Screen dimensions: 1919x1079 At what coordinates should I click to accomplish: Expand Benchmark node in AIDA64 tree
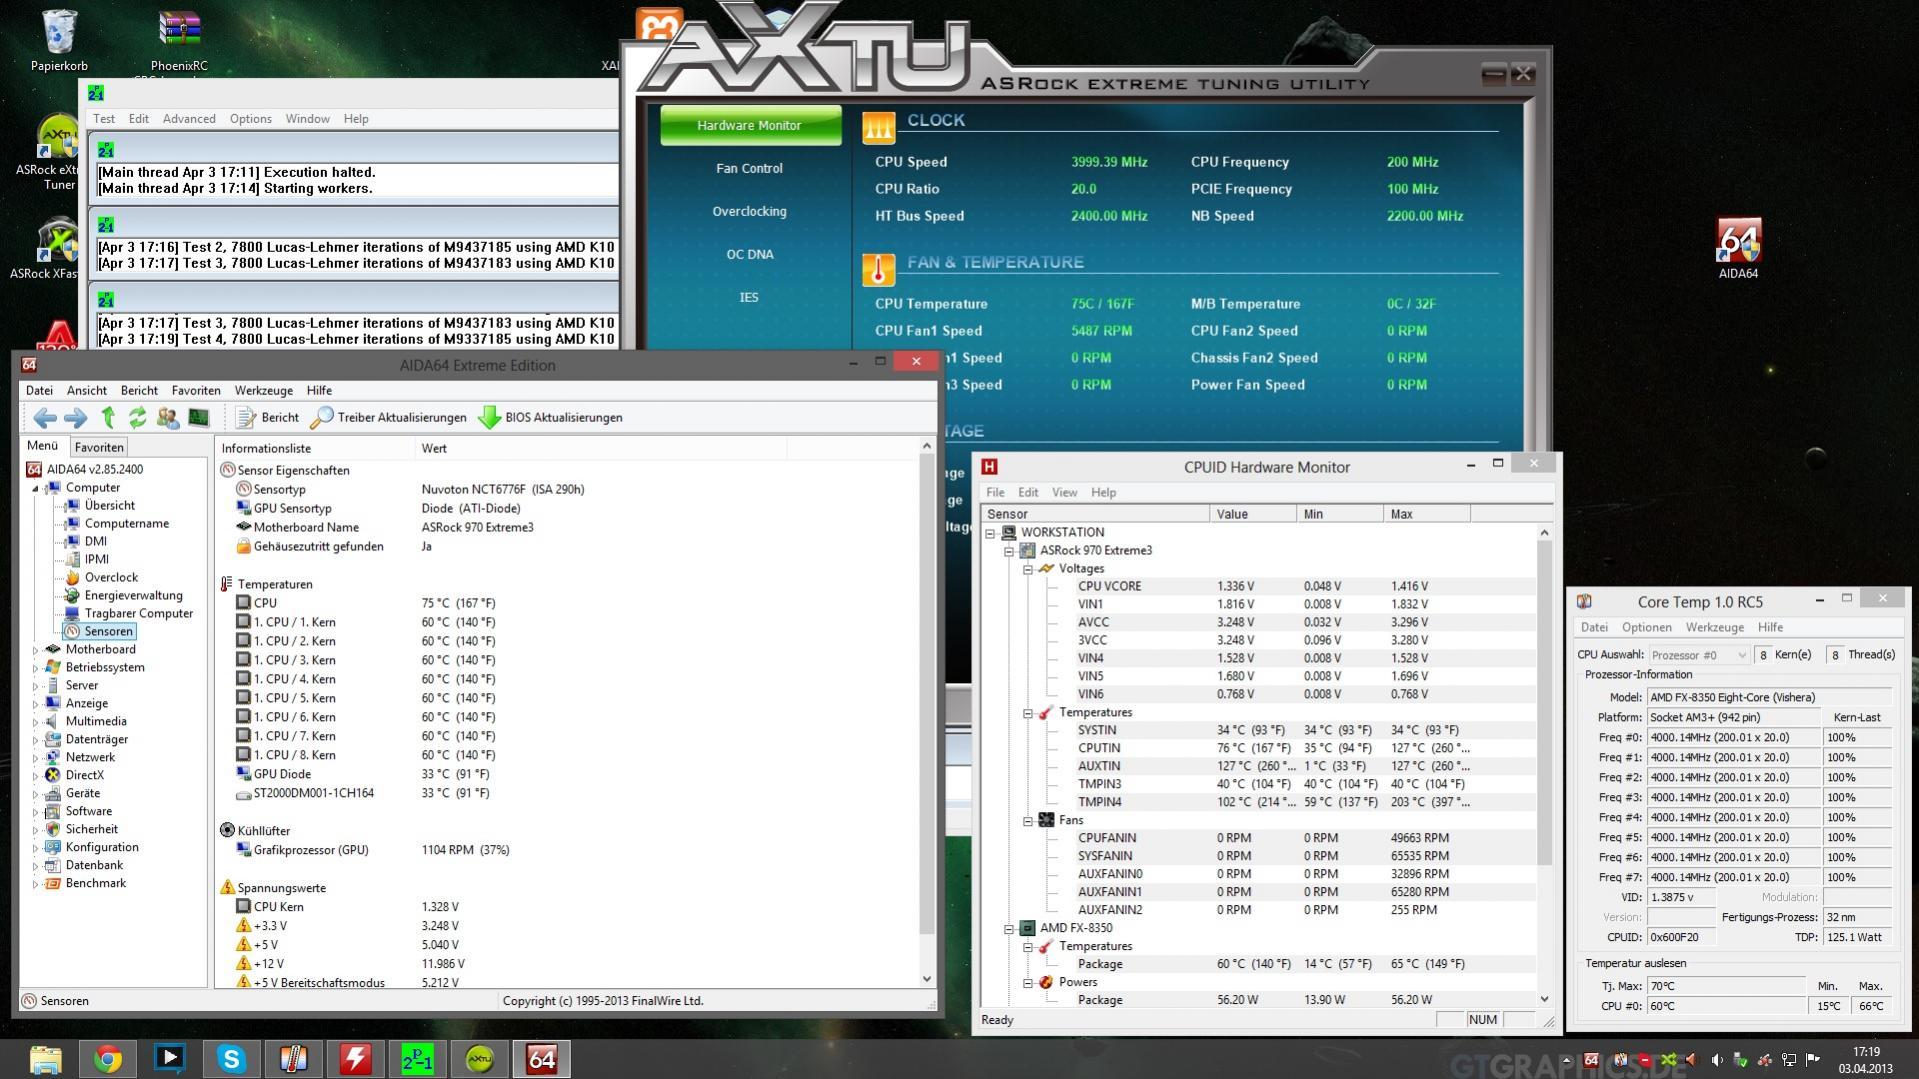pos(36,884)
